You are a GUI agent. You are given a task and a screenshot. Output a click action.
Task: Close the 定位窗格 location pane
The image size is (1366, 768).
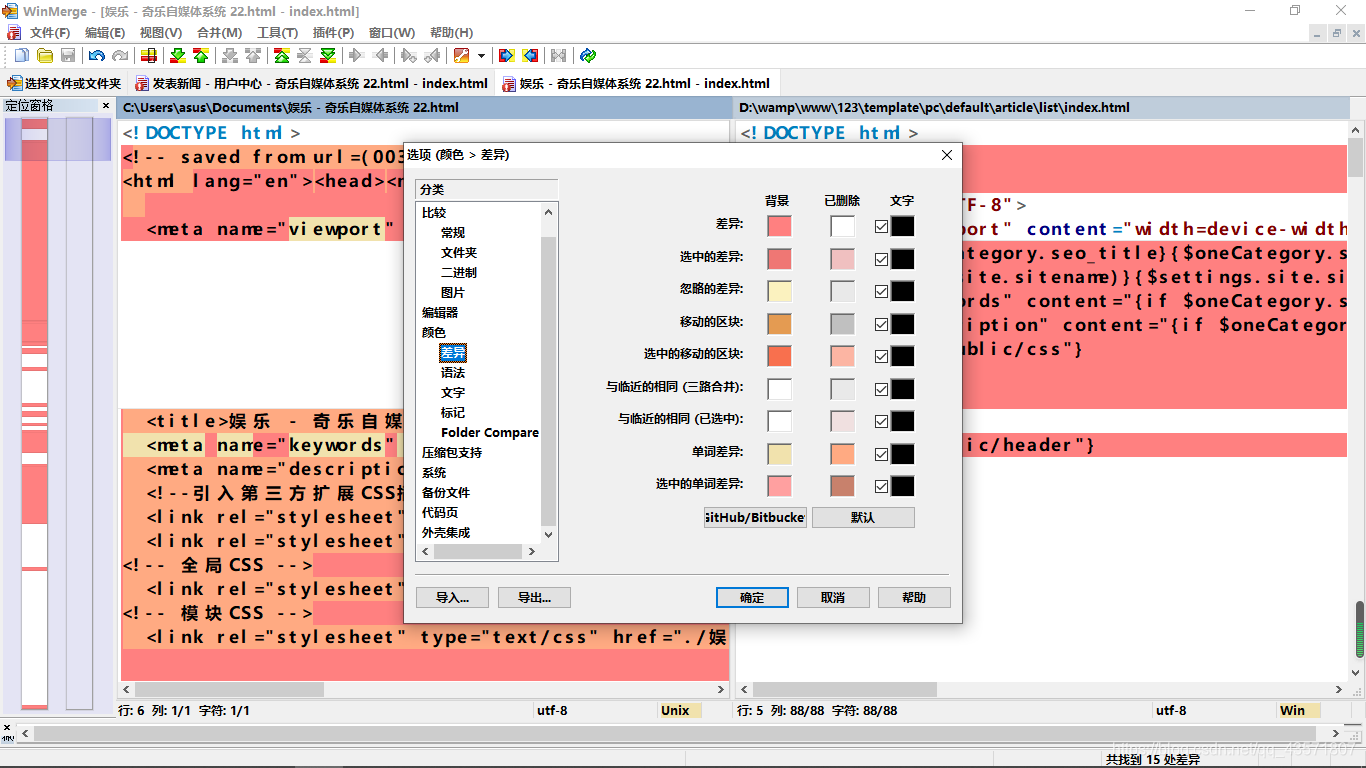click(x=106, y=106)
